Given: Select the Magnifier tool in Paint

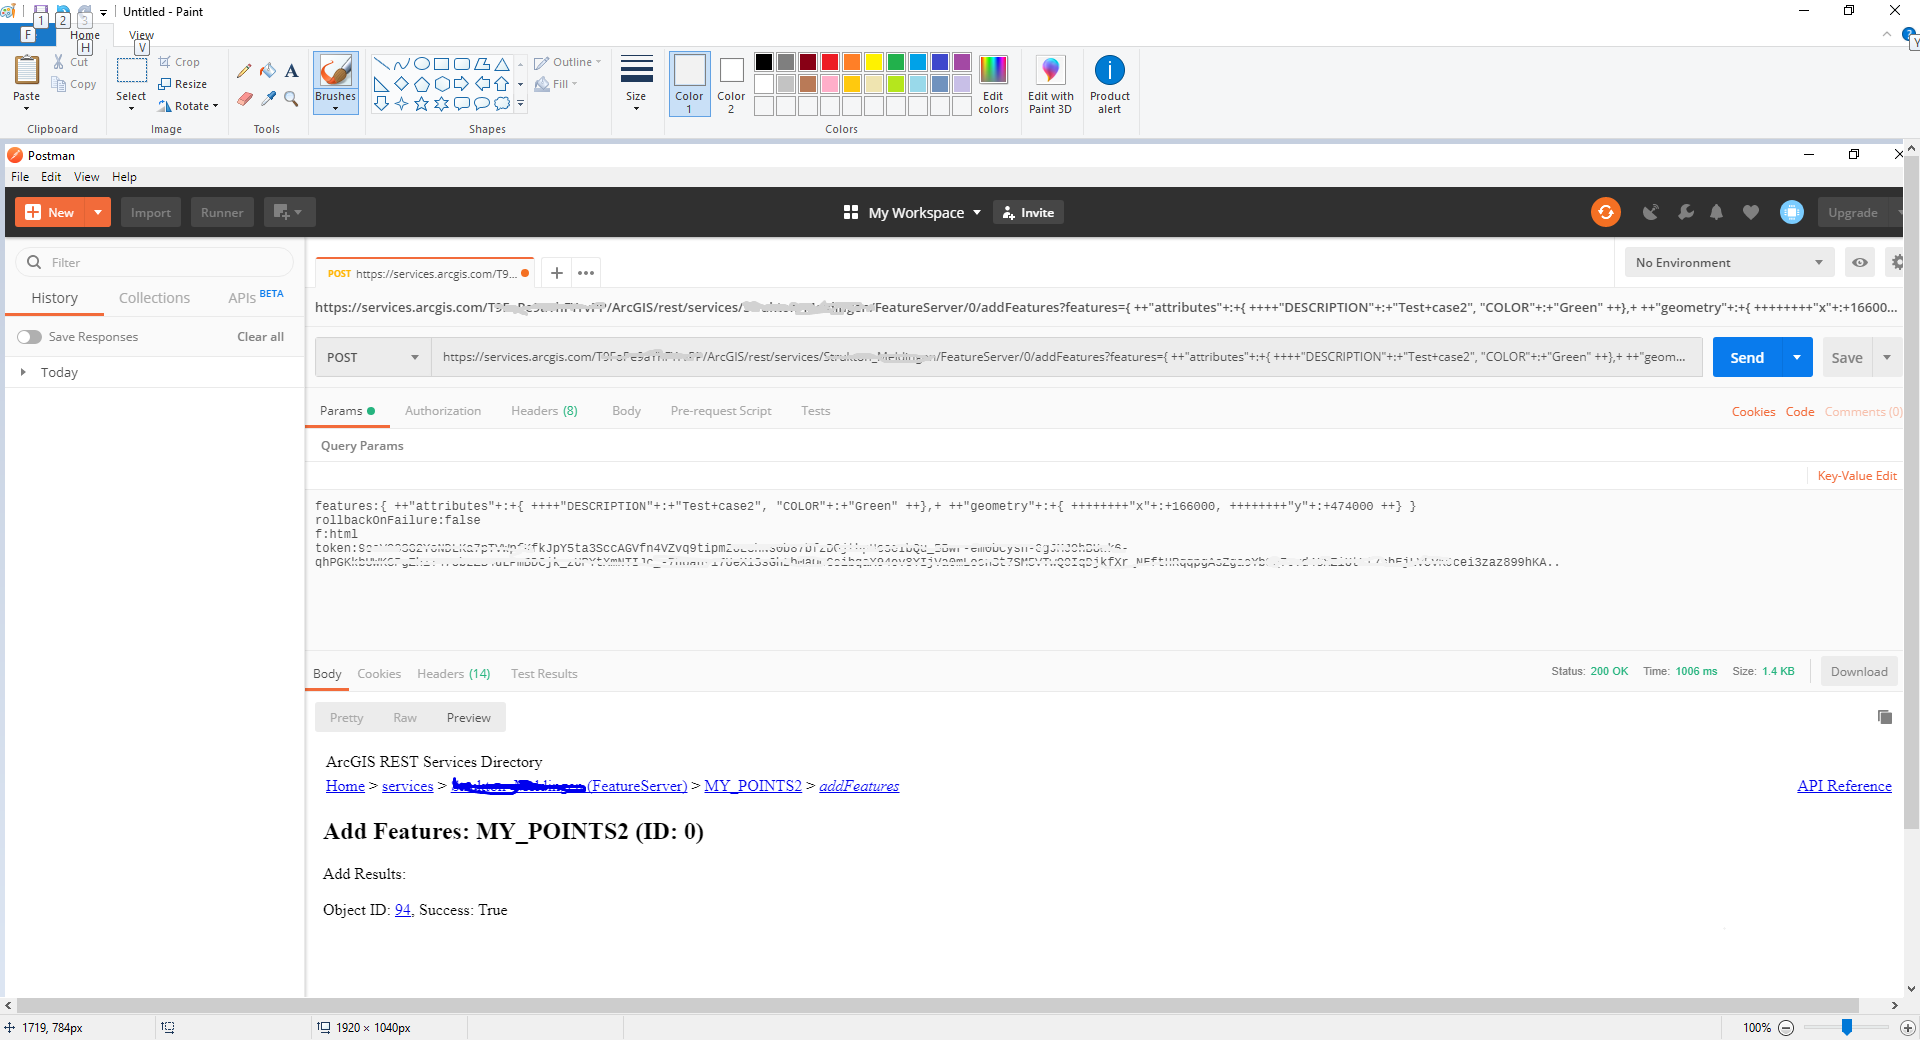Looking at the screenshot, I should [291, 98].
